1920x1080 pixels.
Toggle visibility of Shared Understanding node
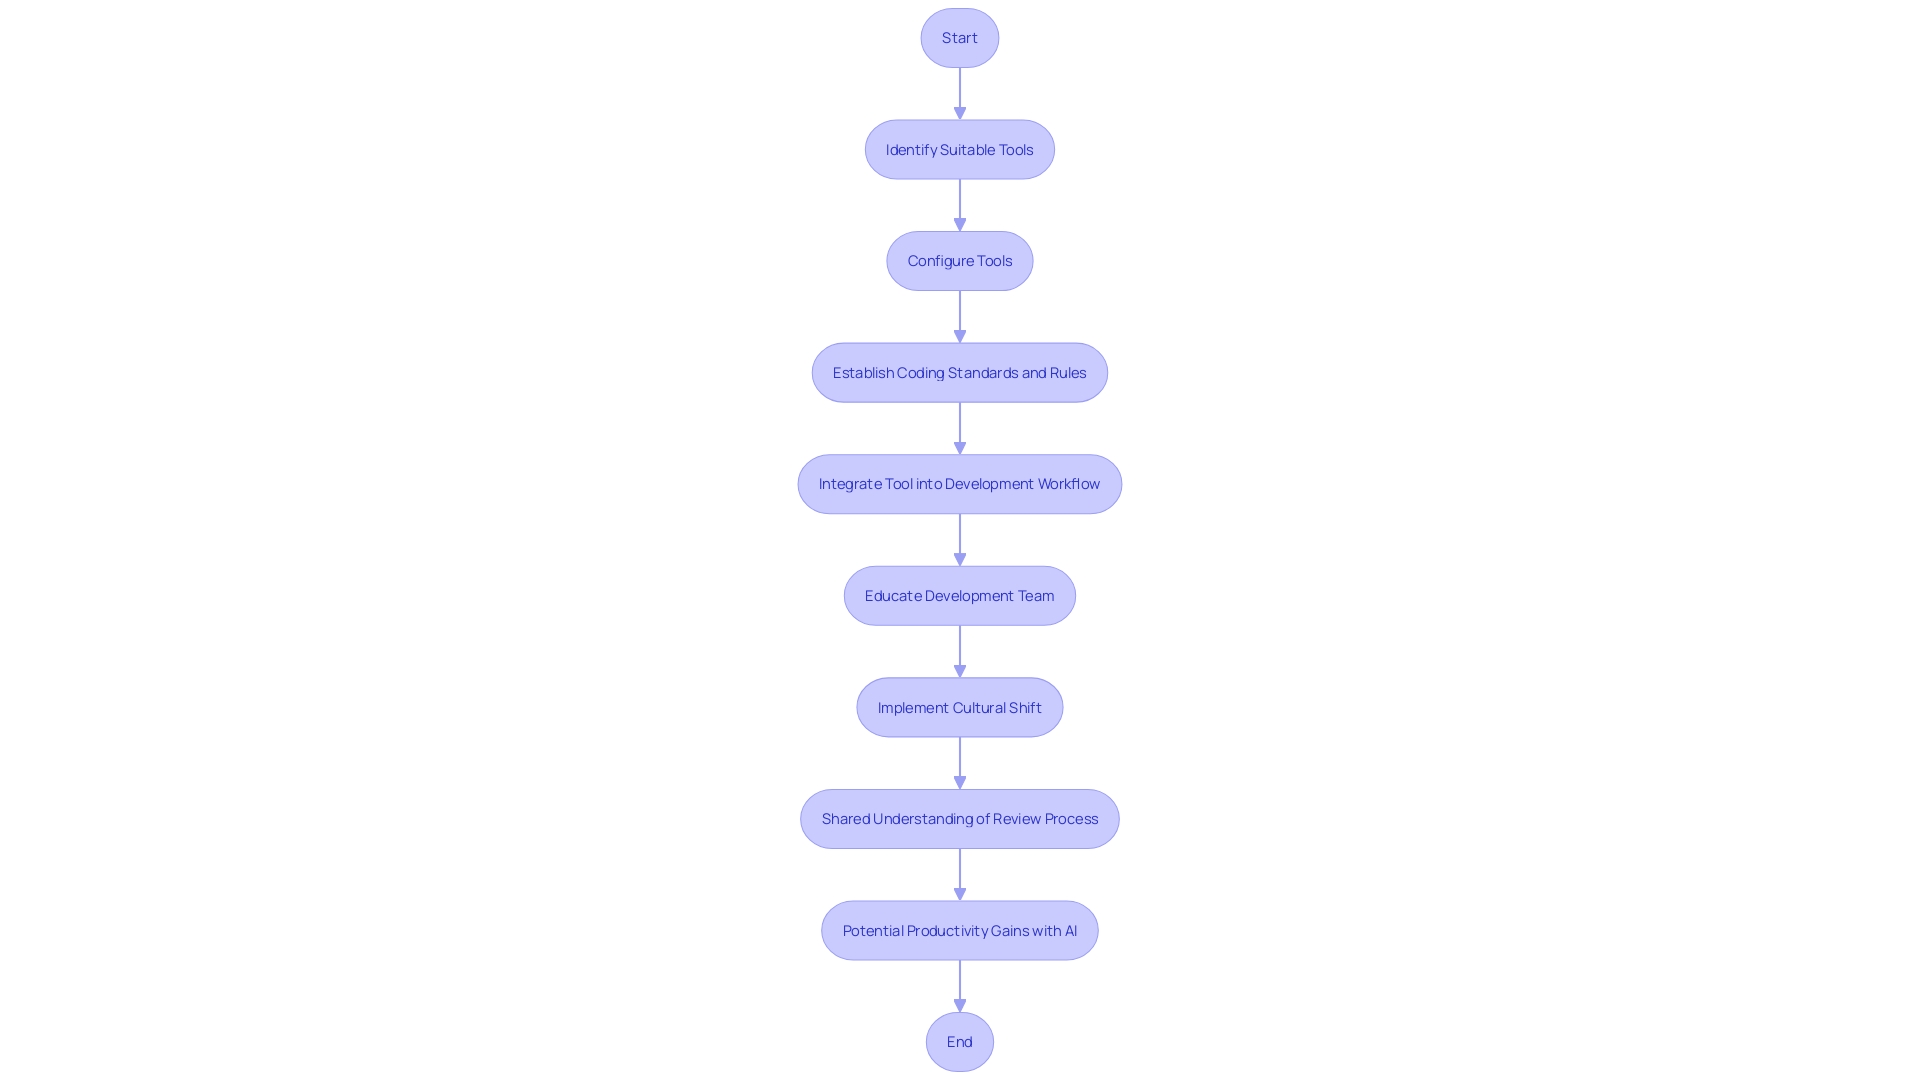(x=960, y=819)
